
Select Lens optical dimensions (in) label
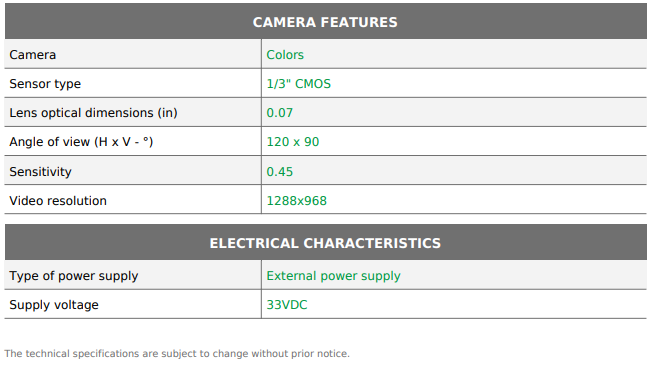click(x=93, y=113)
